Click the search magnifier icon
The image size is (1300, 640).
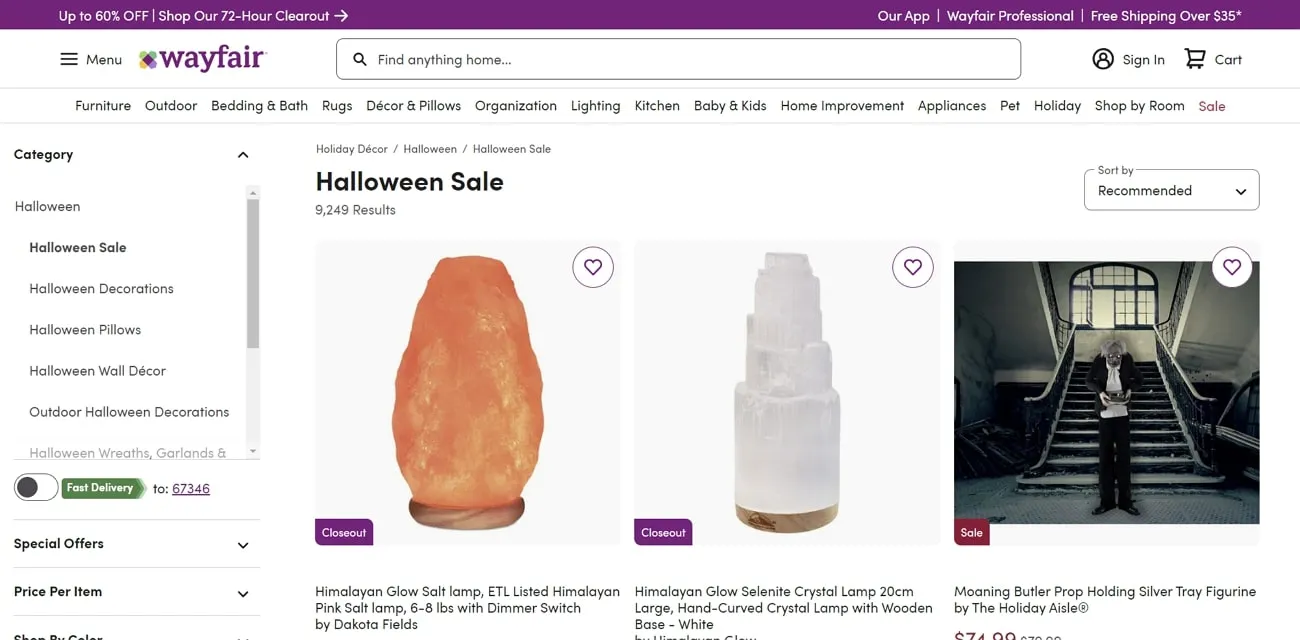360,59
